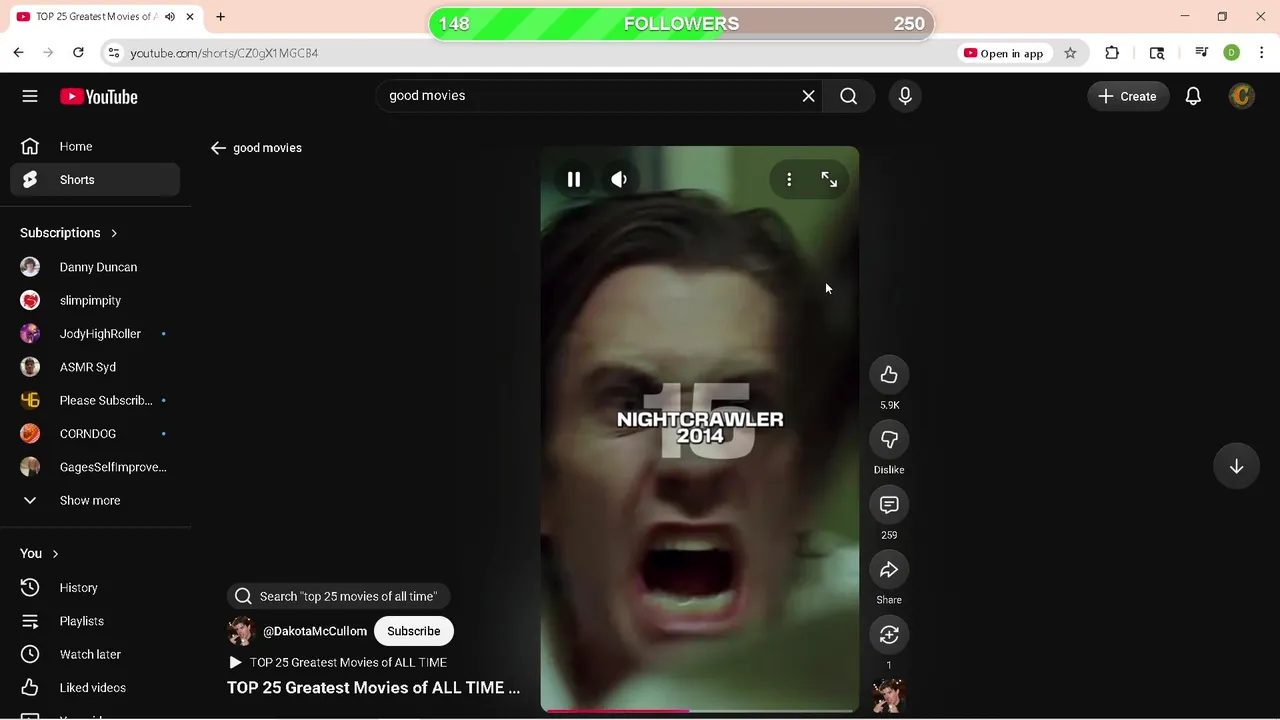Screen dimensions: 1280x720
Task: Open a new browser tab
Action: (220, 17)
